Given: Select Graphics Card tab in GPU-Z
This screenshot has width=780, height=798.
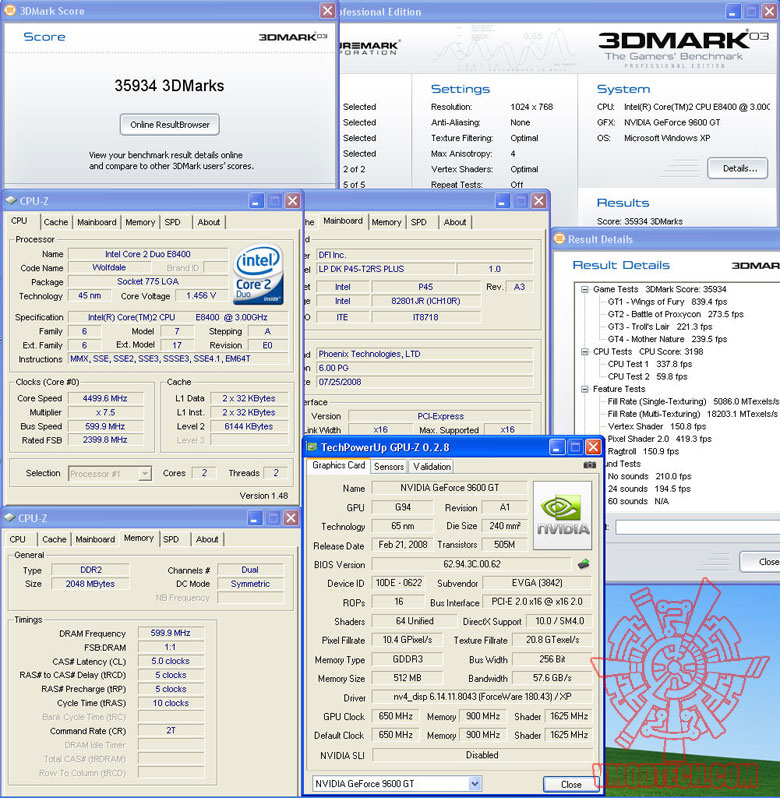Looking at the screenshot, I should [x=338, y=465].
